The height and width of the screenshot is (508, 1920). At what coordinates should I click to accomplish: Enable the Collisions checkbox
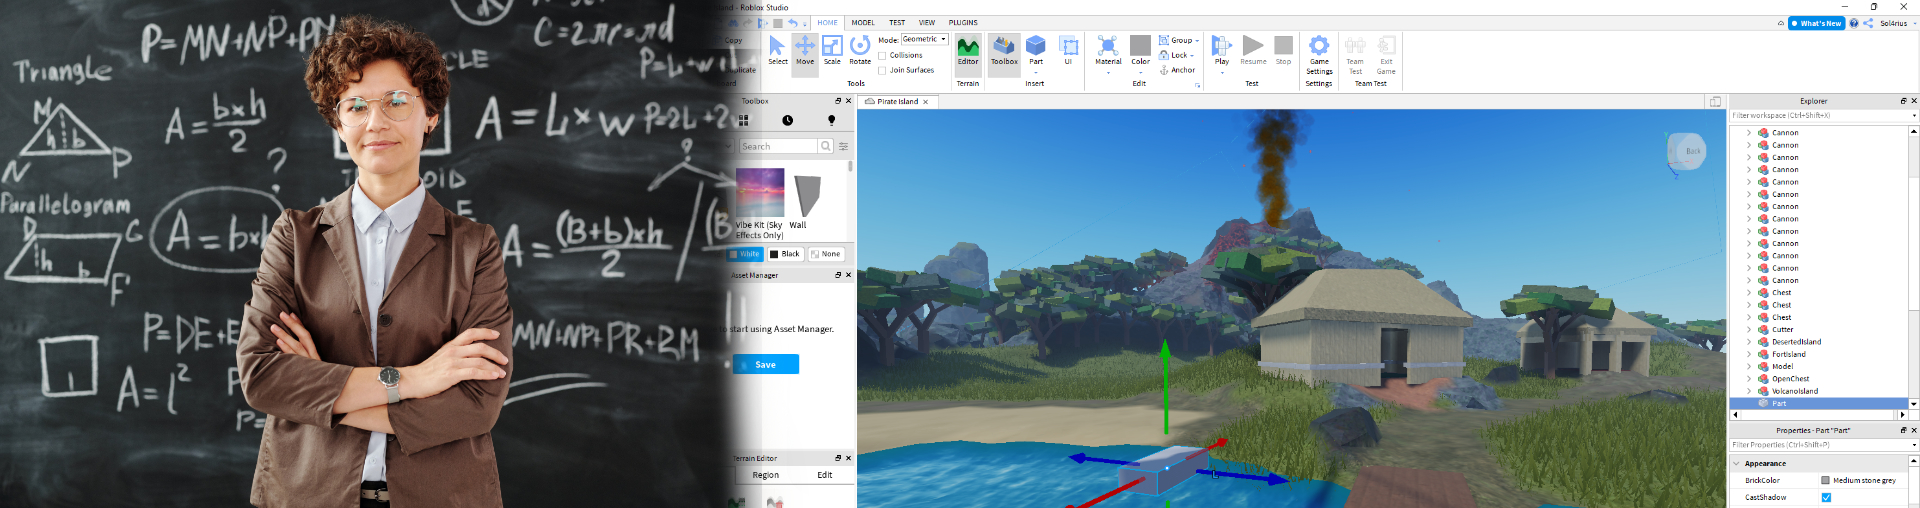[882, 56]
